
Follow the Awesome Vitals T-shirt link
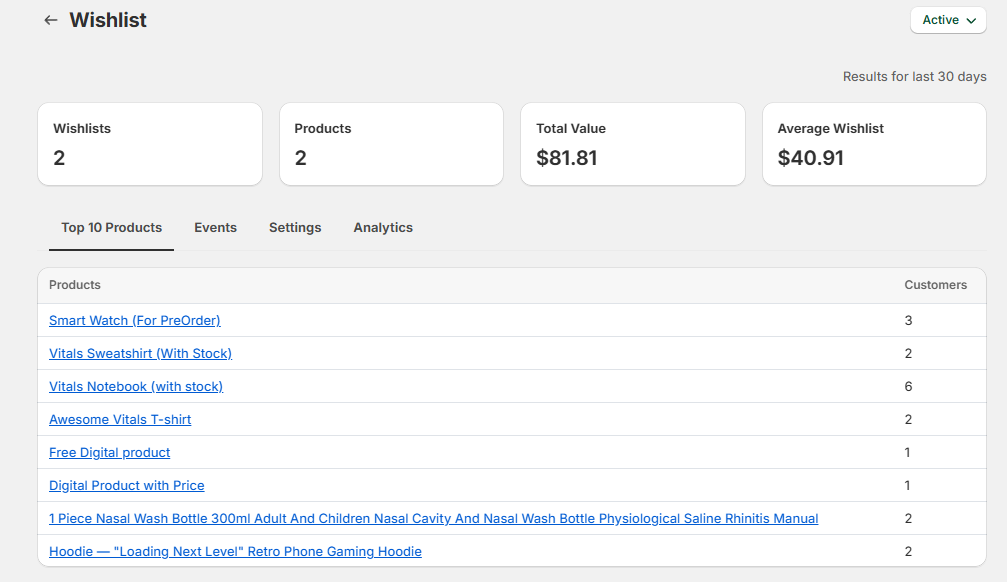120,420
